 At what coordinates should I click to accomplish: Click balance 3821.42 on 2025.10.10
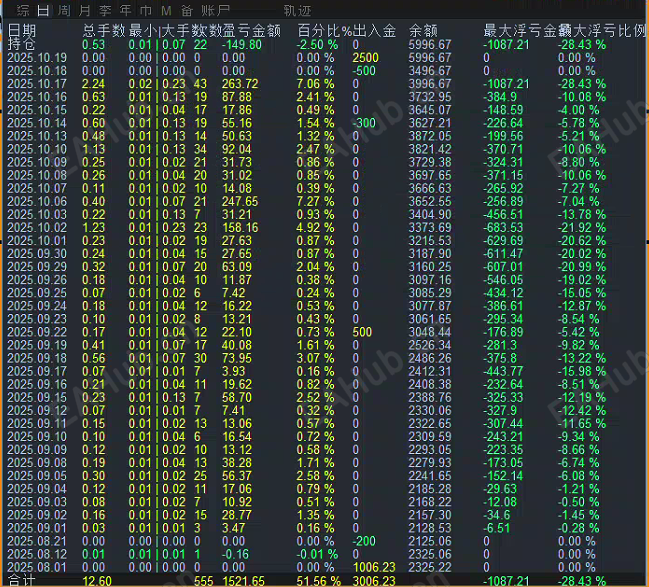430,149
